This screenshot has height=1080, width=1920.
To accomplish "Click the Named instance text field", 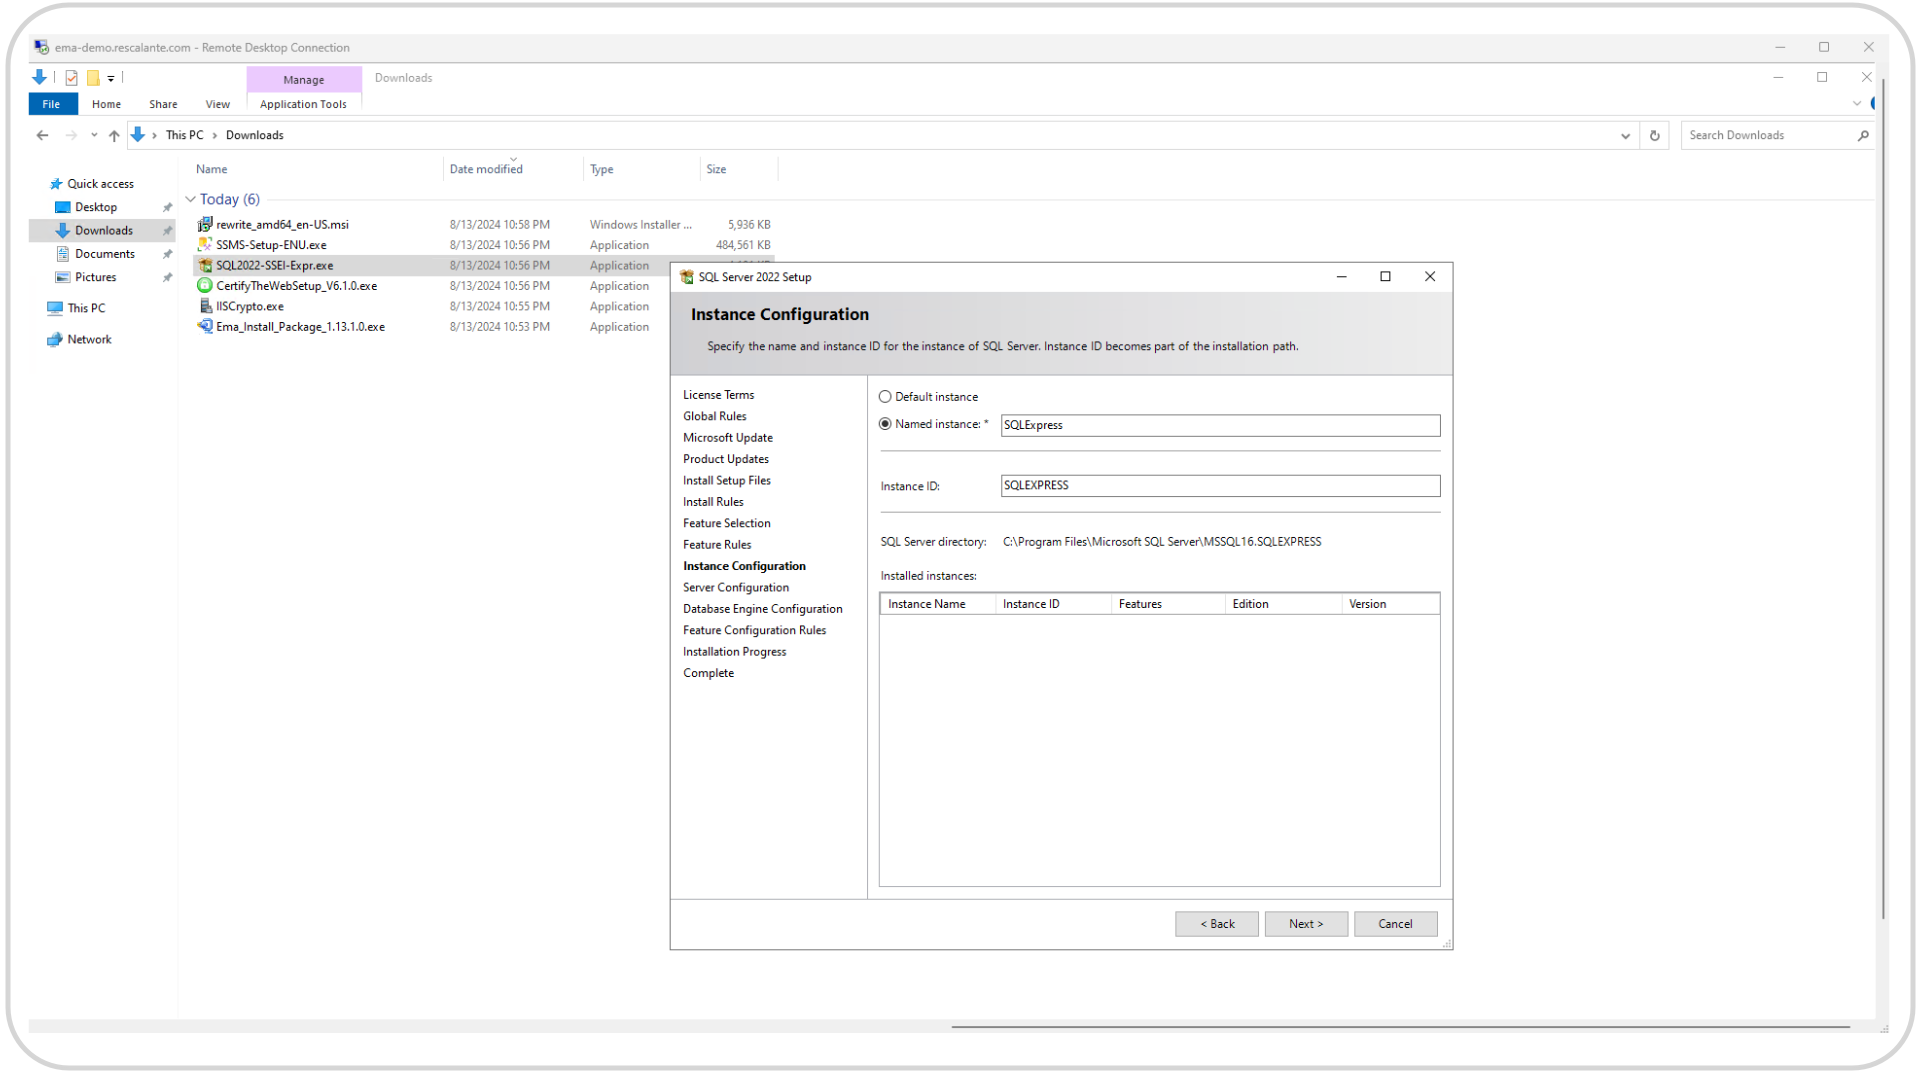I will 1220,425.
